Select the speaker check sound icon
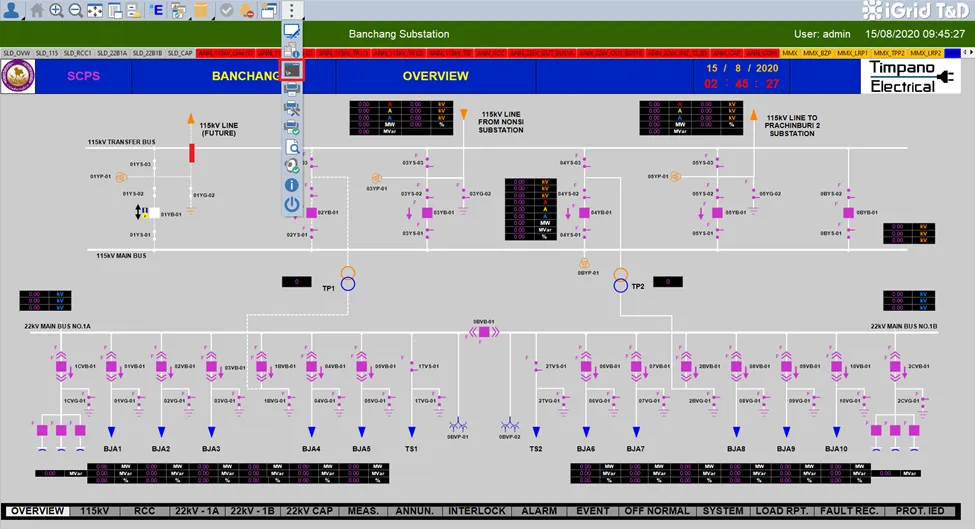 (x=292, y=166)
